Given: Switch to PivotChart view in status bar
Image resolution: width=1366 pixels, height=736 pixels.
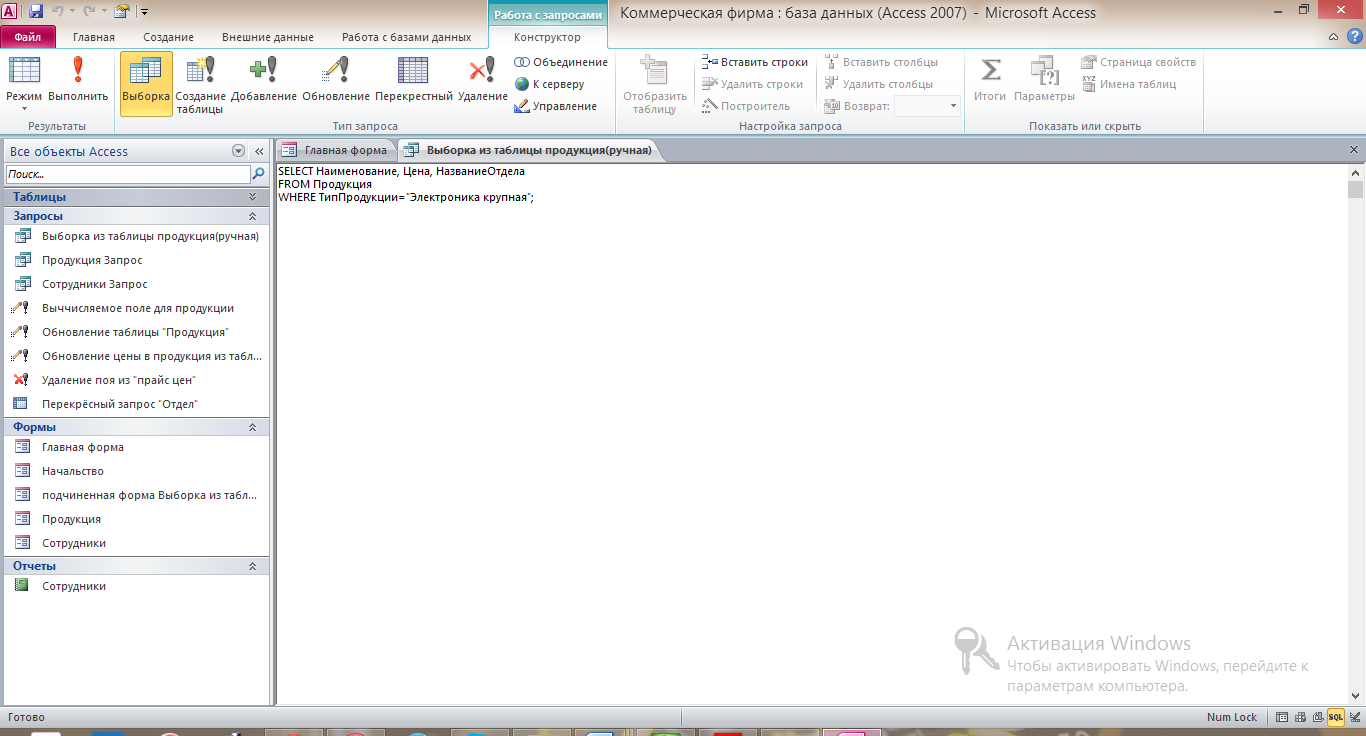Looking at the screenshot, I should point(1318,717).
